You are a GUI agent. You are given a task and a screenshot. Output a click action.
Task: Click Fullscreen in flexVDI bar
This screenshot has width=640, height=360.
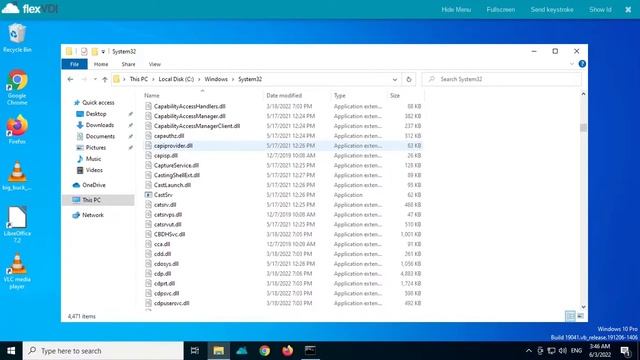500,9
